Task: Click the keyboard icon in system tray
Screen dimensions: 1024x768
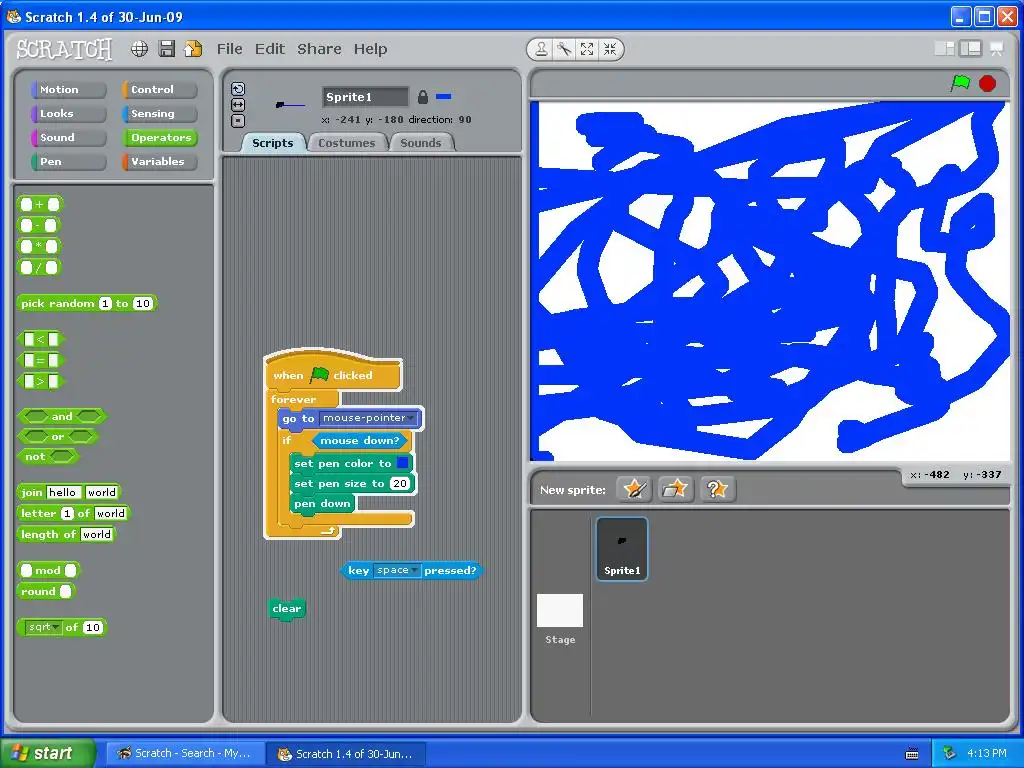Action: (x=912, y=754)
